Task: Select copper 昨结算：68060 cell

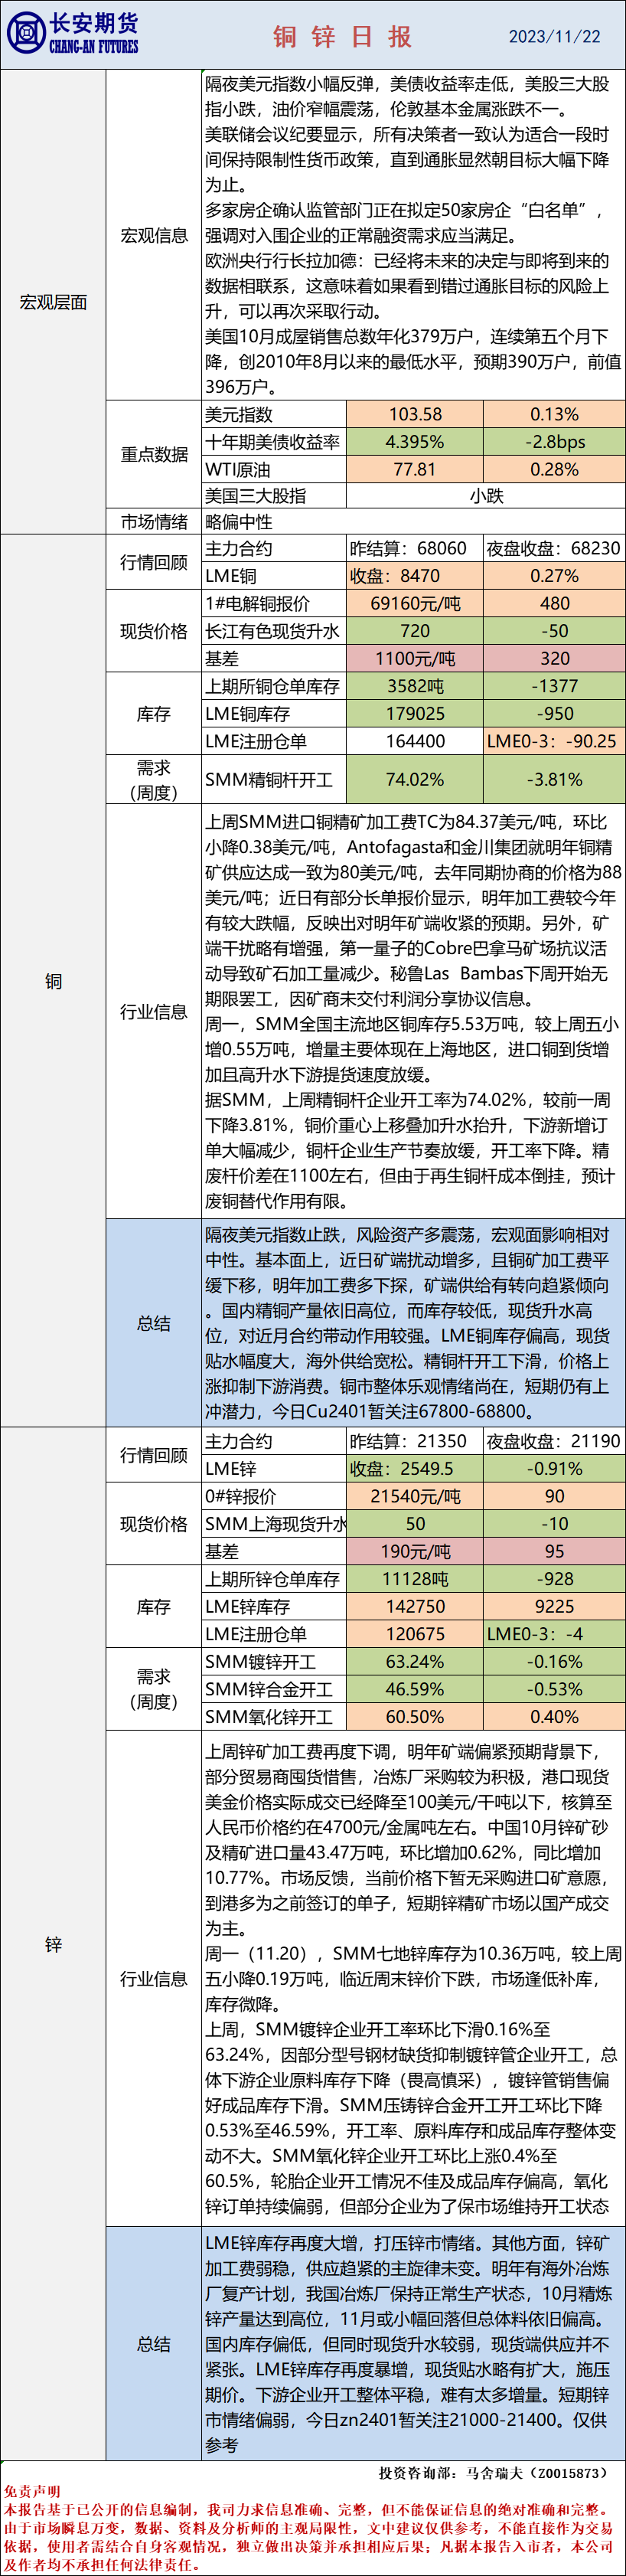Action: coord(415,549)
